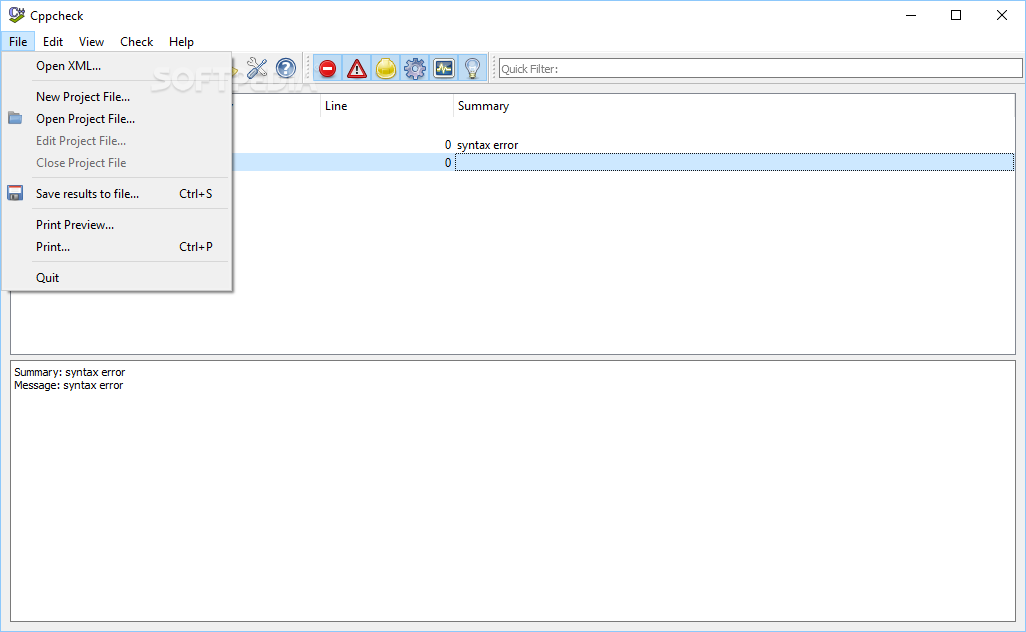1026x632 pixels.
Task: Select Print... in the File menu
Action: click(x=117, y=247)
